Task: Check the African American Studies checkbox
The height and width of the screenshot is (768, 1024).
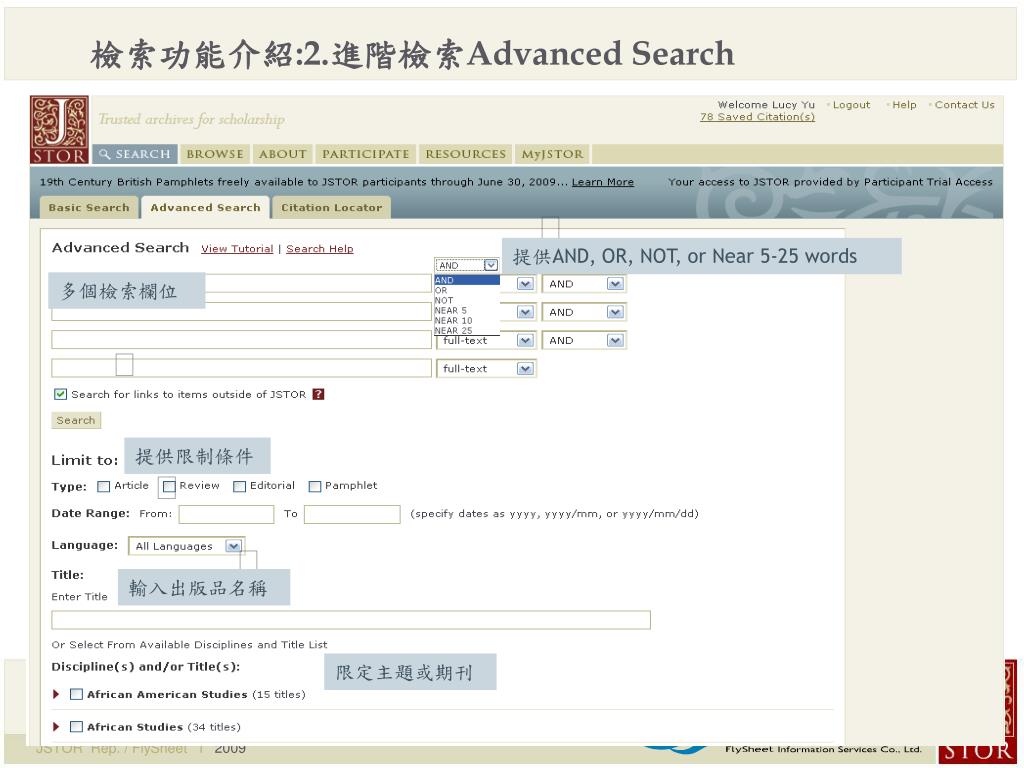Action: (76, 694)
